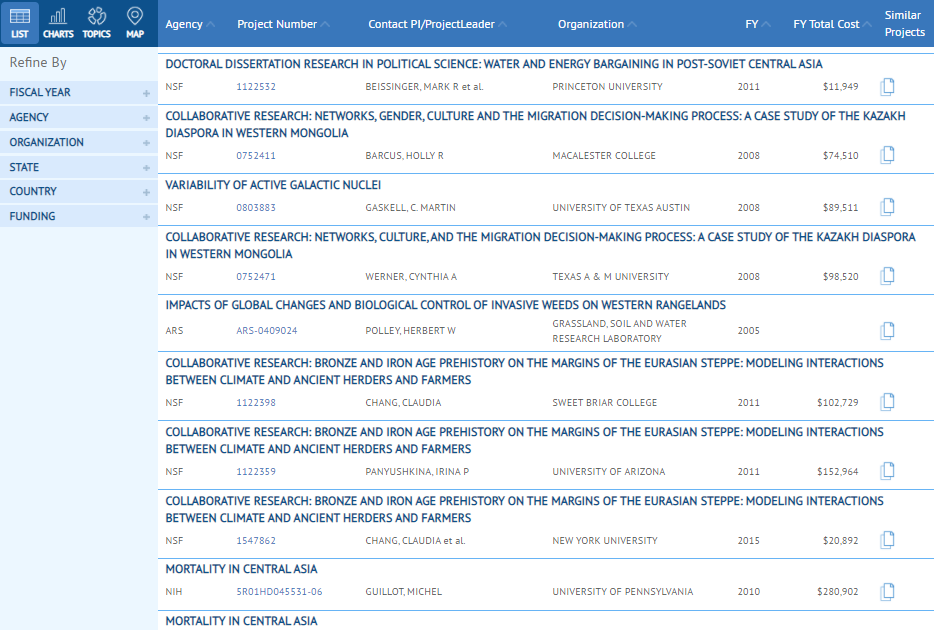View similar projects for ARS-0409024

[887, 330]
